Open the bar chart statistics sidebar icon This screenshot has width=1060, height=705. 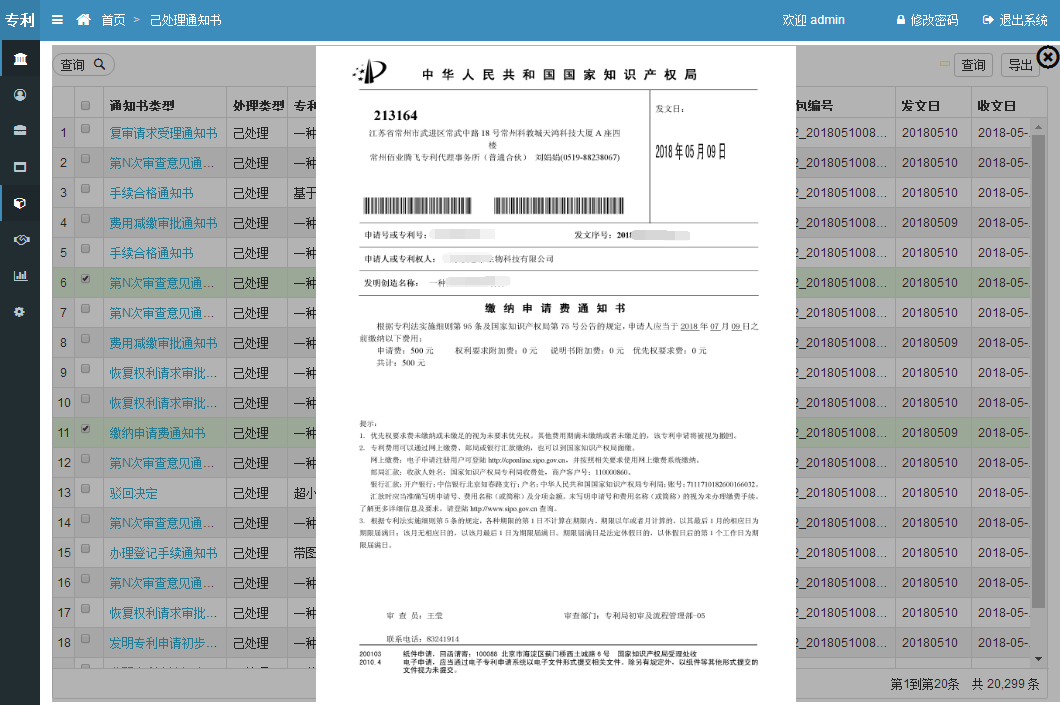click(x=20, y=275)
